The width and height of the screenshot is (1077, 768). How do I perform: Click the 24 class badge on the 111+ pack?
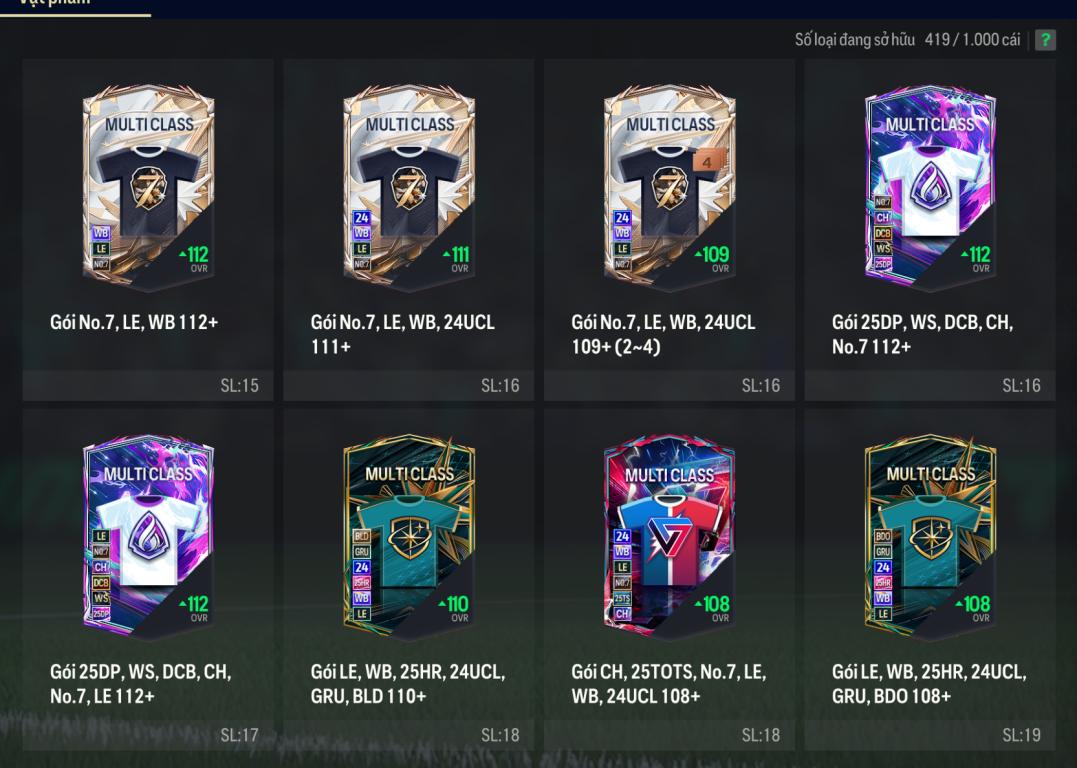[x=362, y=218]
